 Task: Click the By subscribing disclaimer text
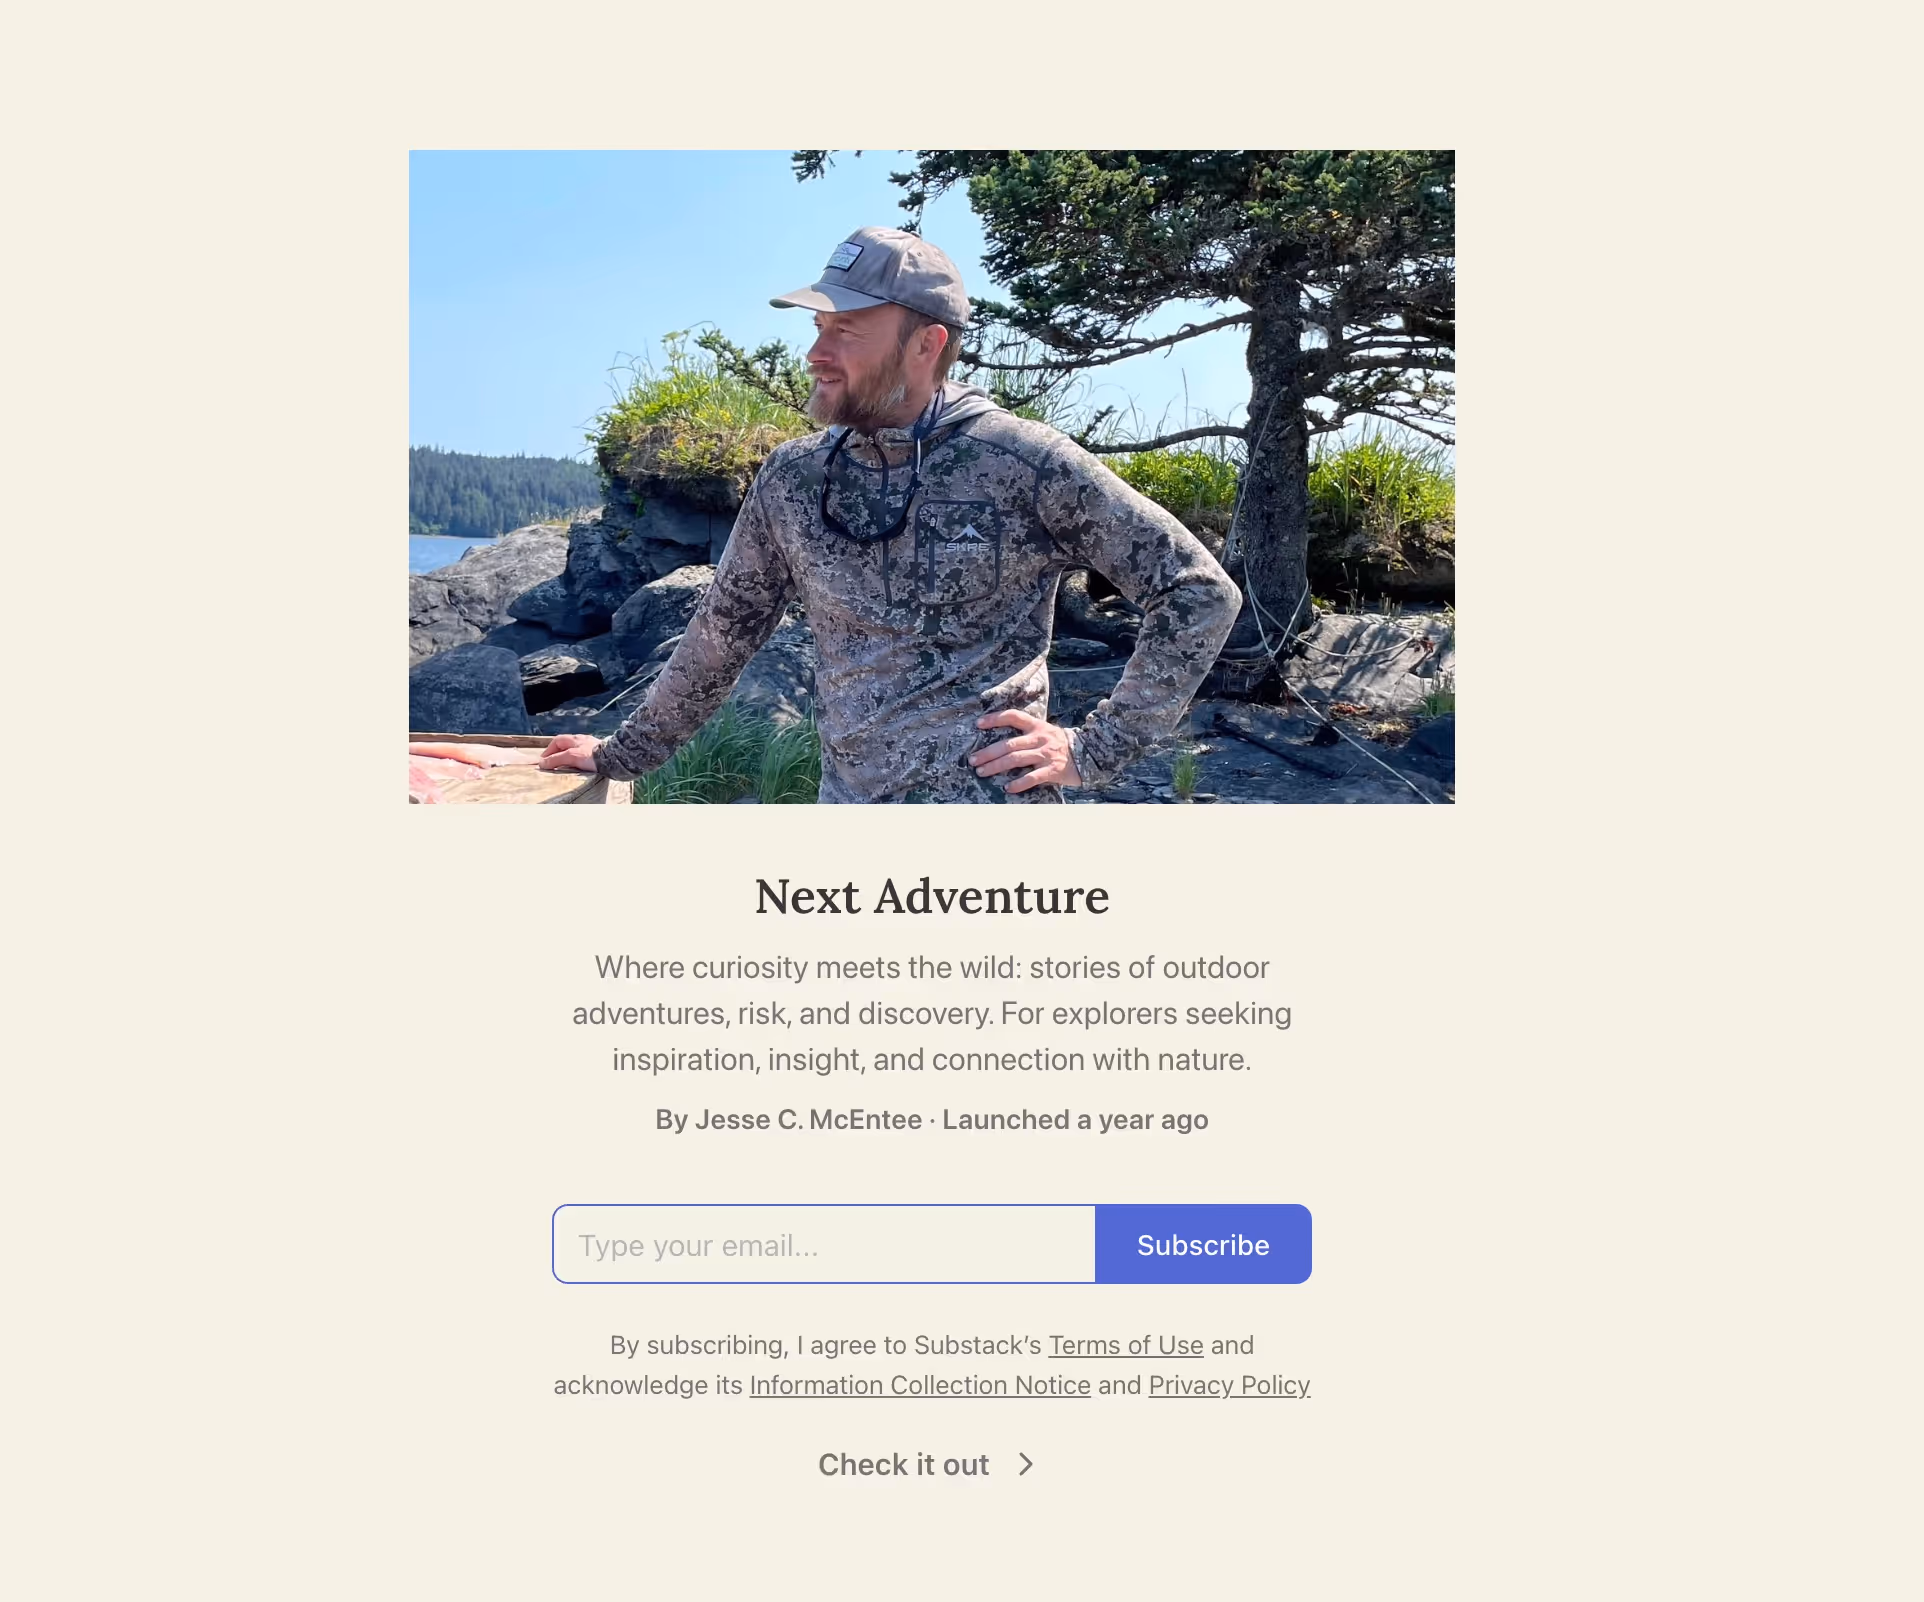932,1365
